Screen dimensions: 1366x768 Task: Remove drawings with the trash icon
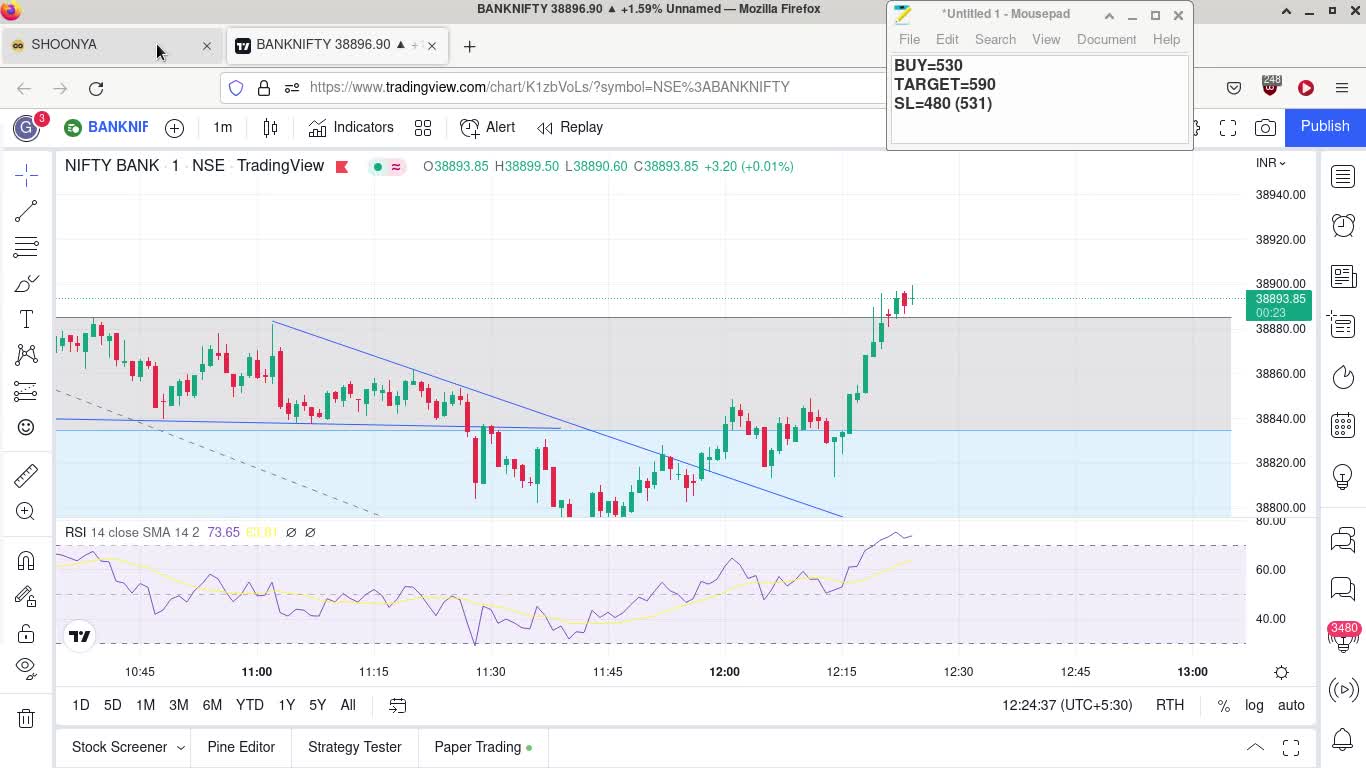coord(26,718)
